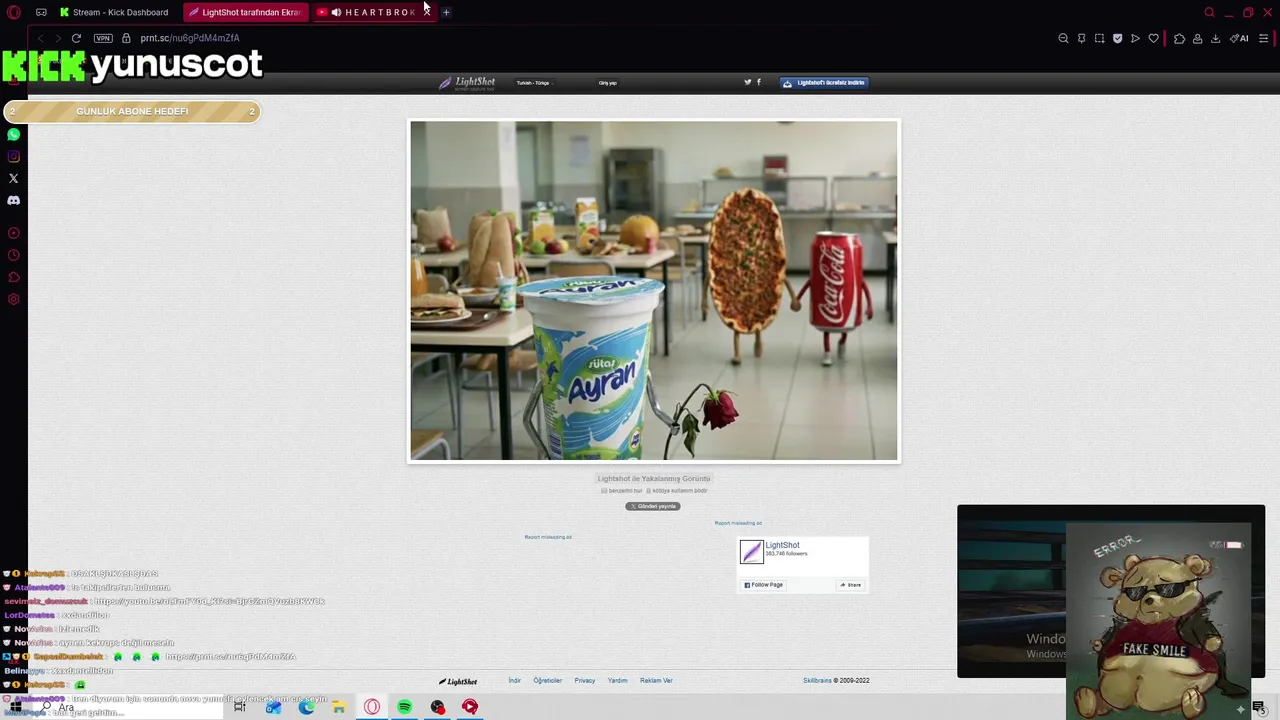Click the Facebook Share button
The height and width of the screenshot is (720, 1280).
850,585
